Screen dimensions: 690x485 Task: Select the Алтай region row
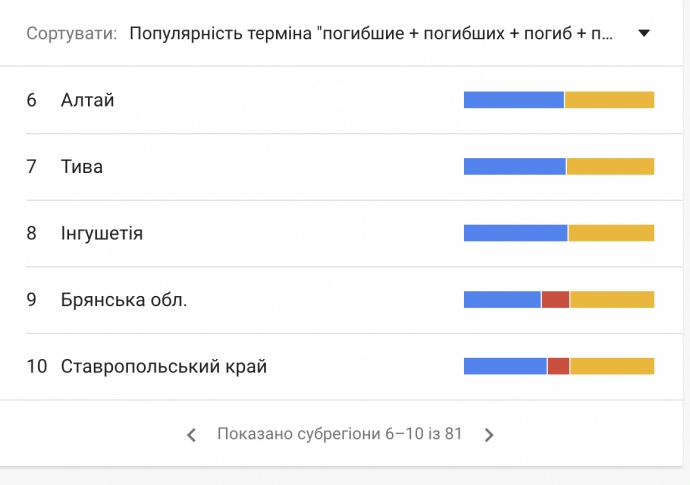(88, 100)
